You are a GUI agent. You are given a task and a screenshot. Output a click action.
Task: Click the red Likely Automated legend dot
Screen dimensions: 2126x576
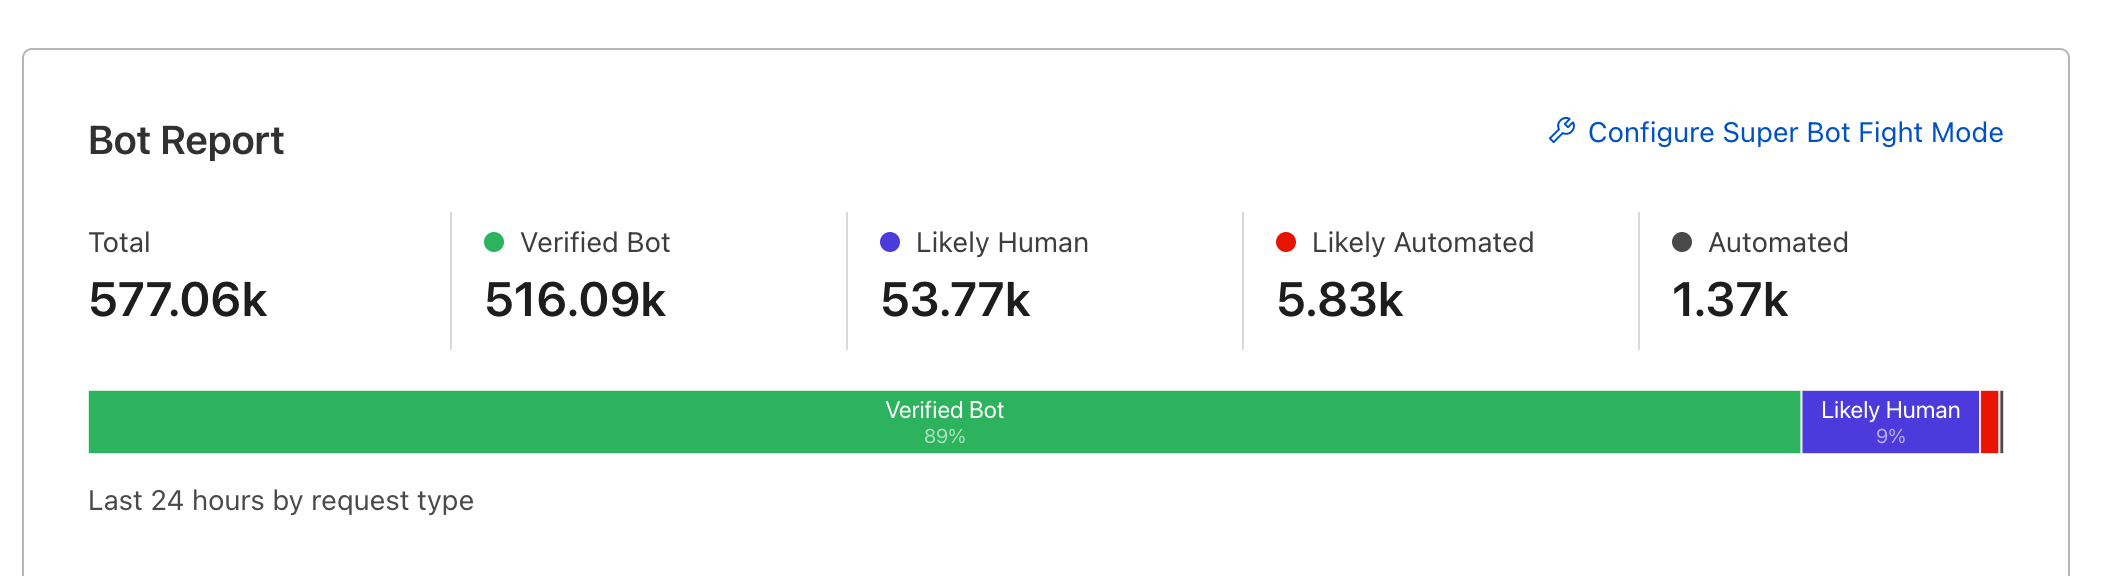point(1286,242)
